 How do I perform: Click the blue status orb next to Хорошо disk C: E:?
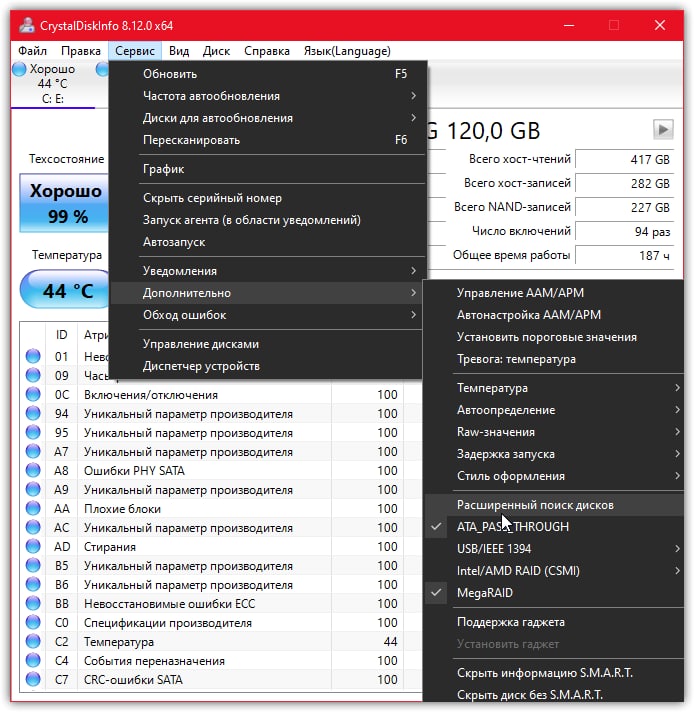click(20, 69)
